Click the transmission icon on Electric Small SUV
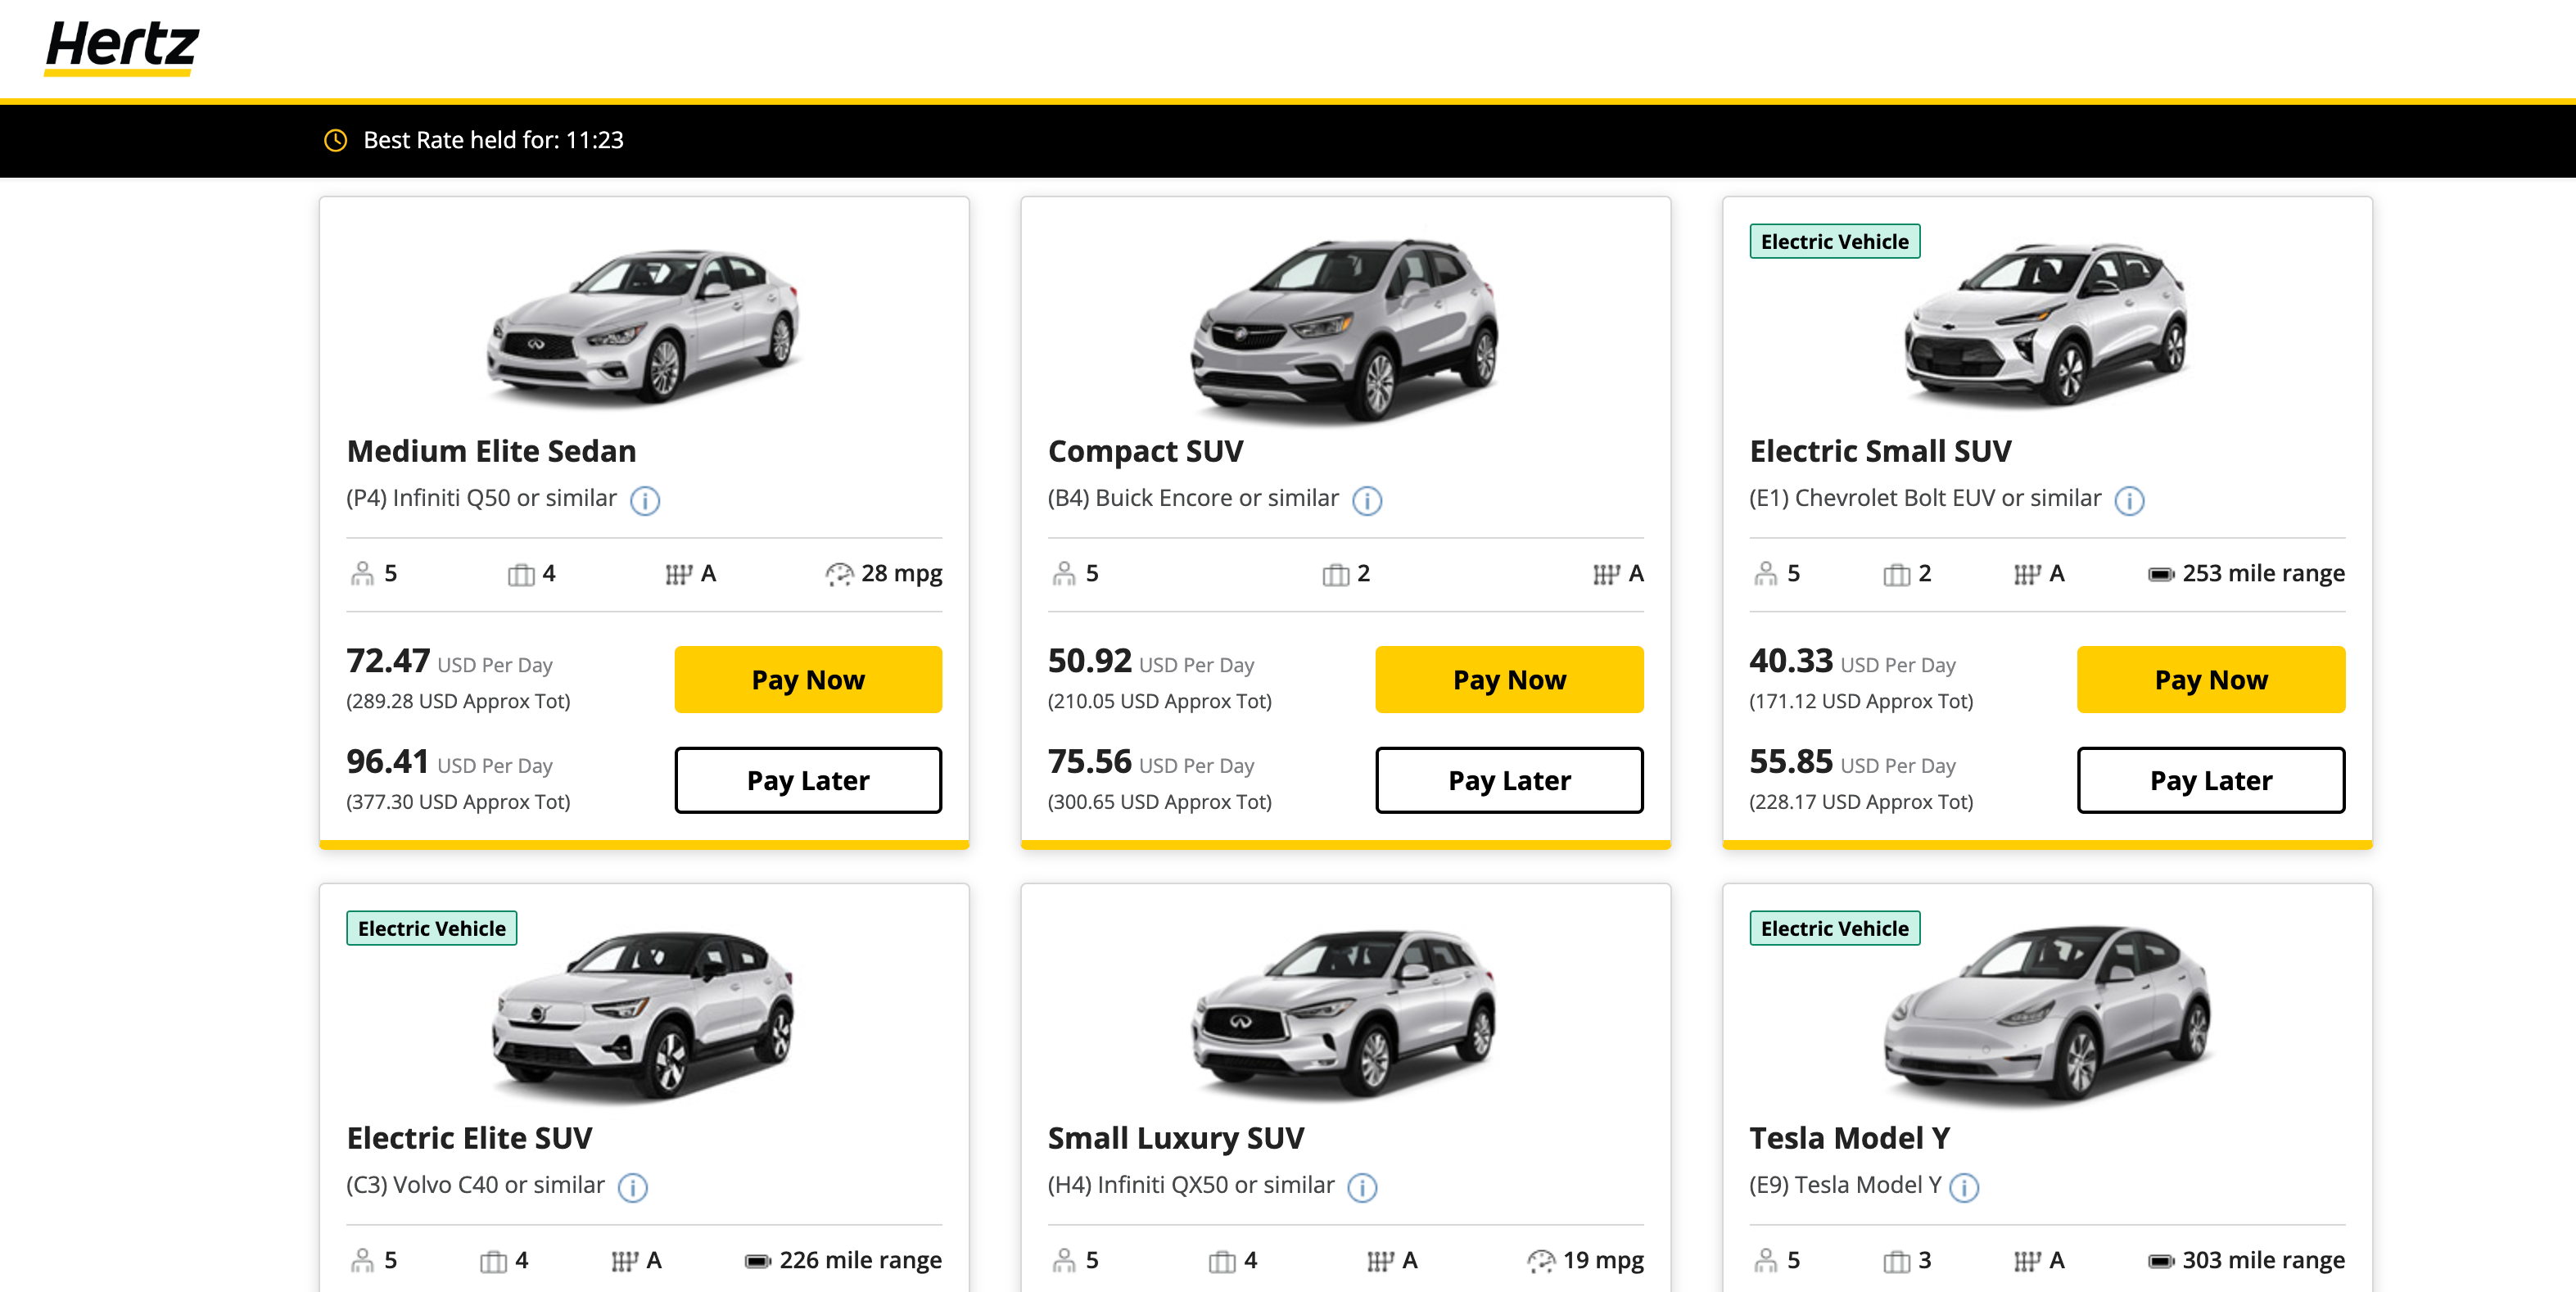This screenshot has width=2576, height=1292. tap(2027, 573)
